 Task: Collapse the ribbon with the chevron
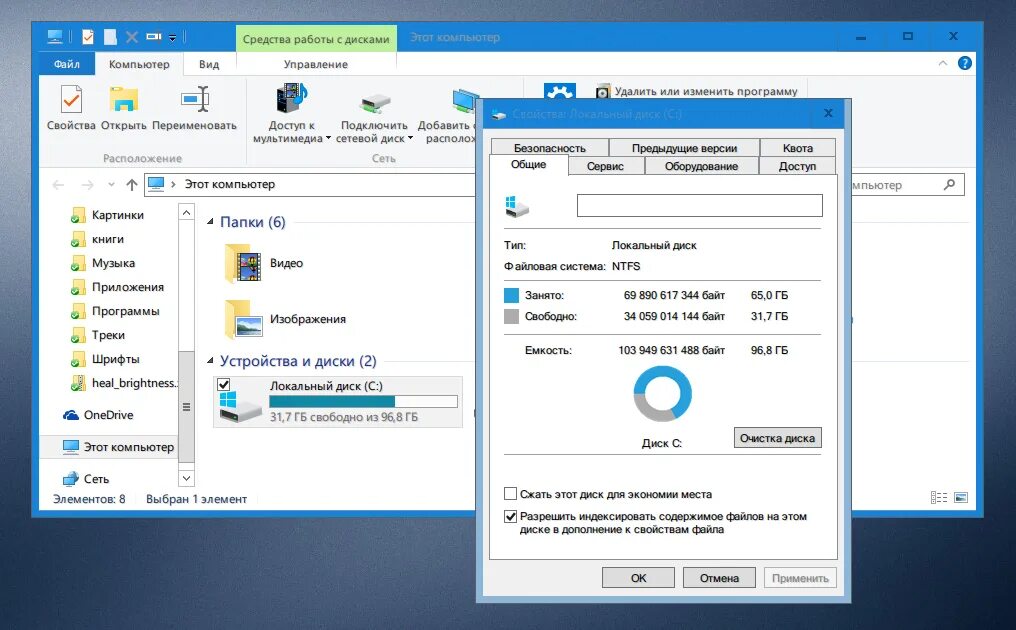tap(943, 63)
